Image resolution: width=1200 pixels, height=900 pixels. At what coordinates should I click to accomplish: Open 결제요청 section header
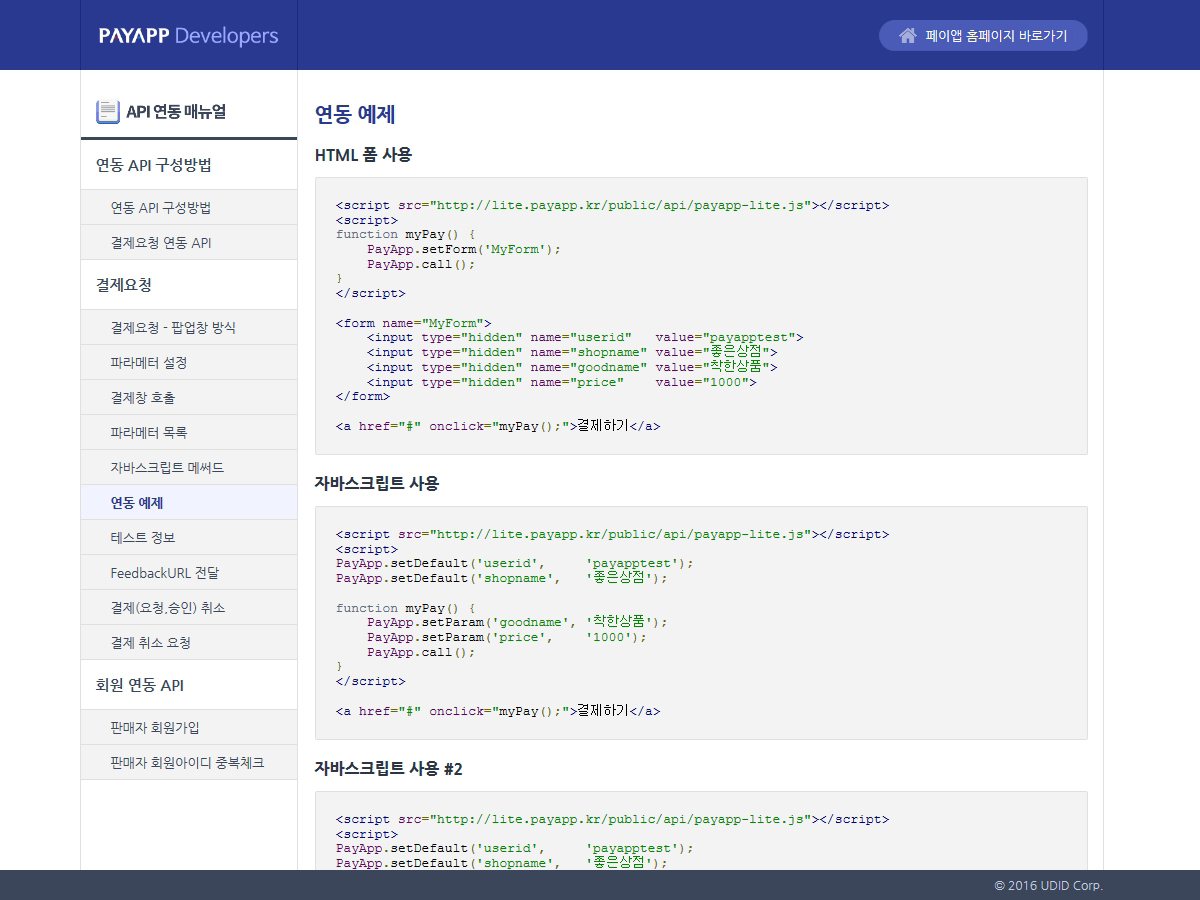pyautogui.click(x=189, y=285)
